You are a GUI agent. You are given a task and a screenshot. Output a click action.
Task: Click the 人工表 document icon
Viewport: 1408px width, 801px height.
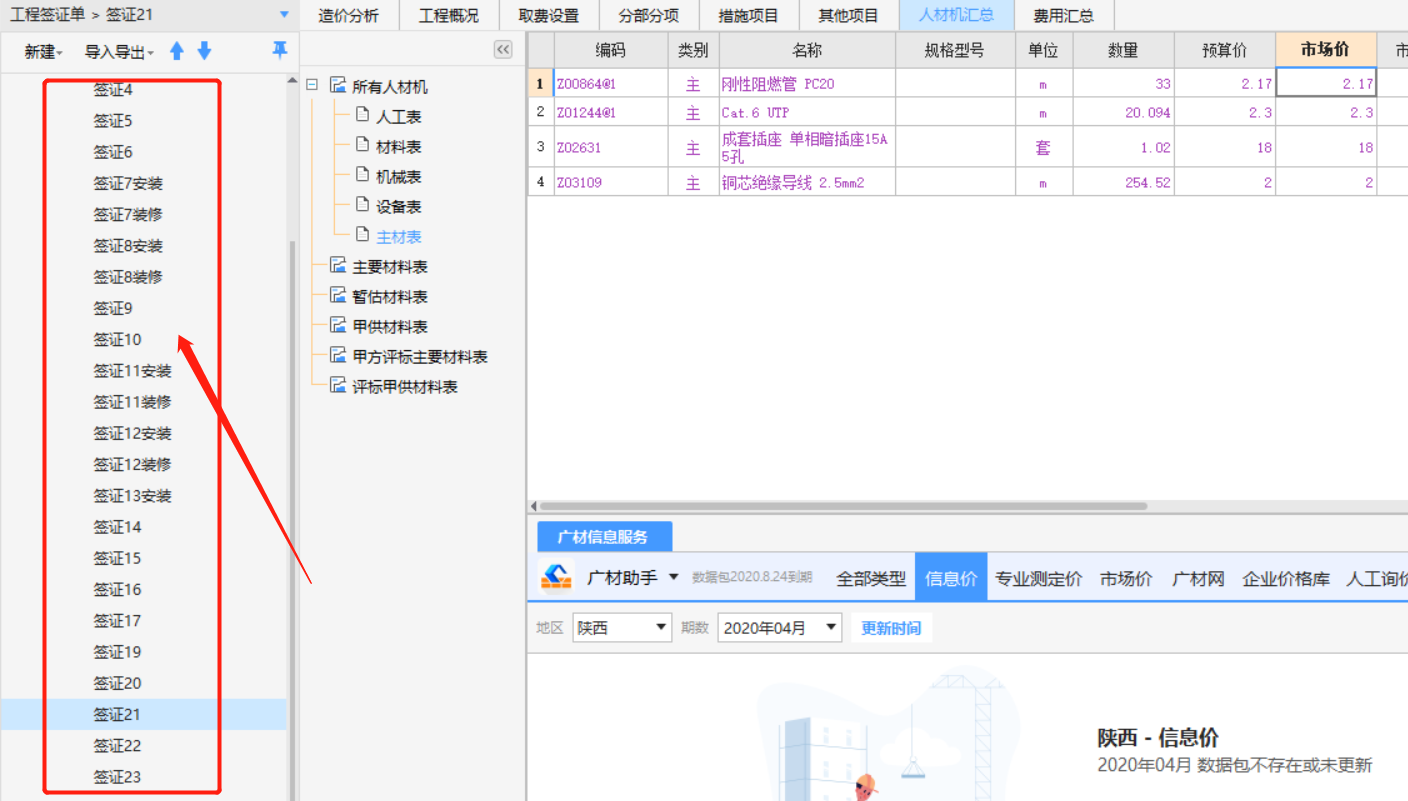pyautogui.click(x=363, y=115)
